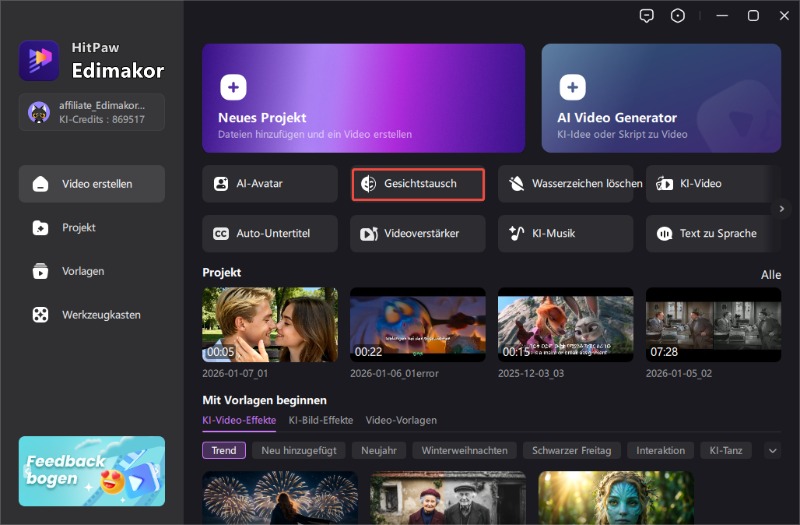Open the Feedbackbogen banner
The width and height of the screenshot is (800, 525).
point(92,471)
